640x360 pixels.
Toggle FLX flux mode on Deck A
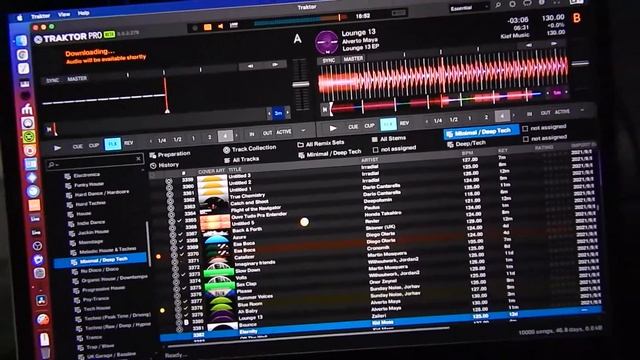pos(113,144)
